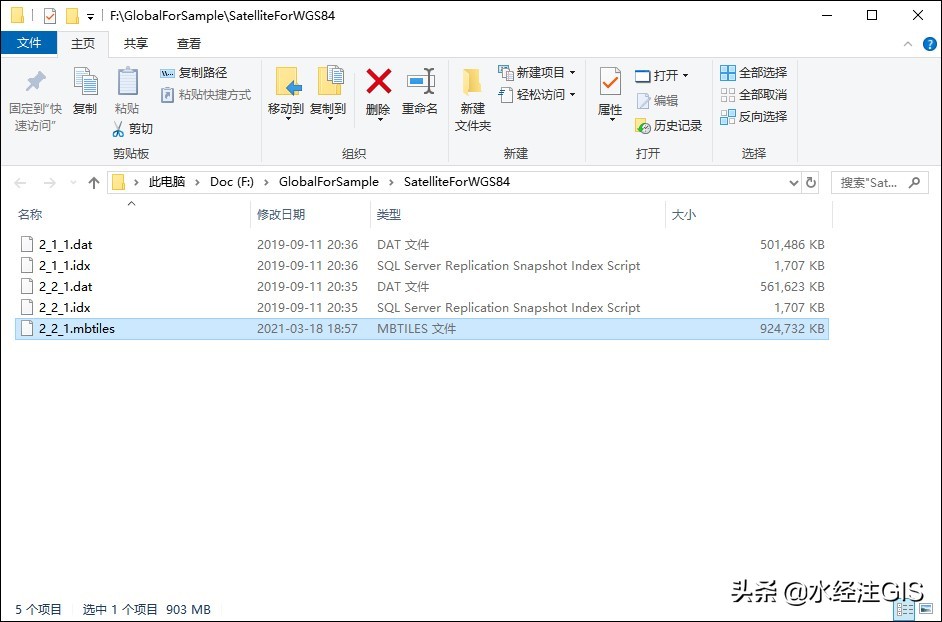Switch to the 查看 (View) ribbon tab
The height and width of the screenshot is (622, 942).
point(186,44)
